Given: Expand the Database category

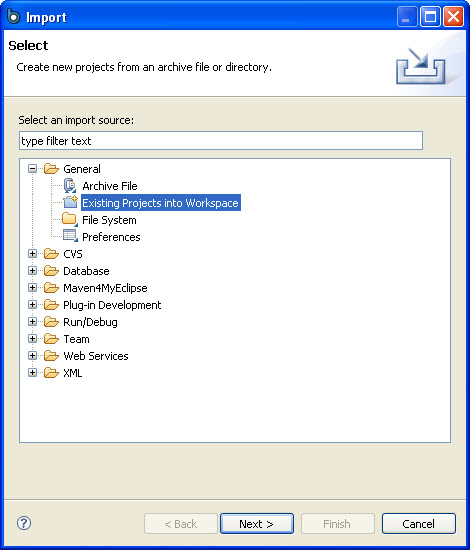Looking at the screenshot, I should (32, 270).
